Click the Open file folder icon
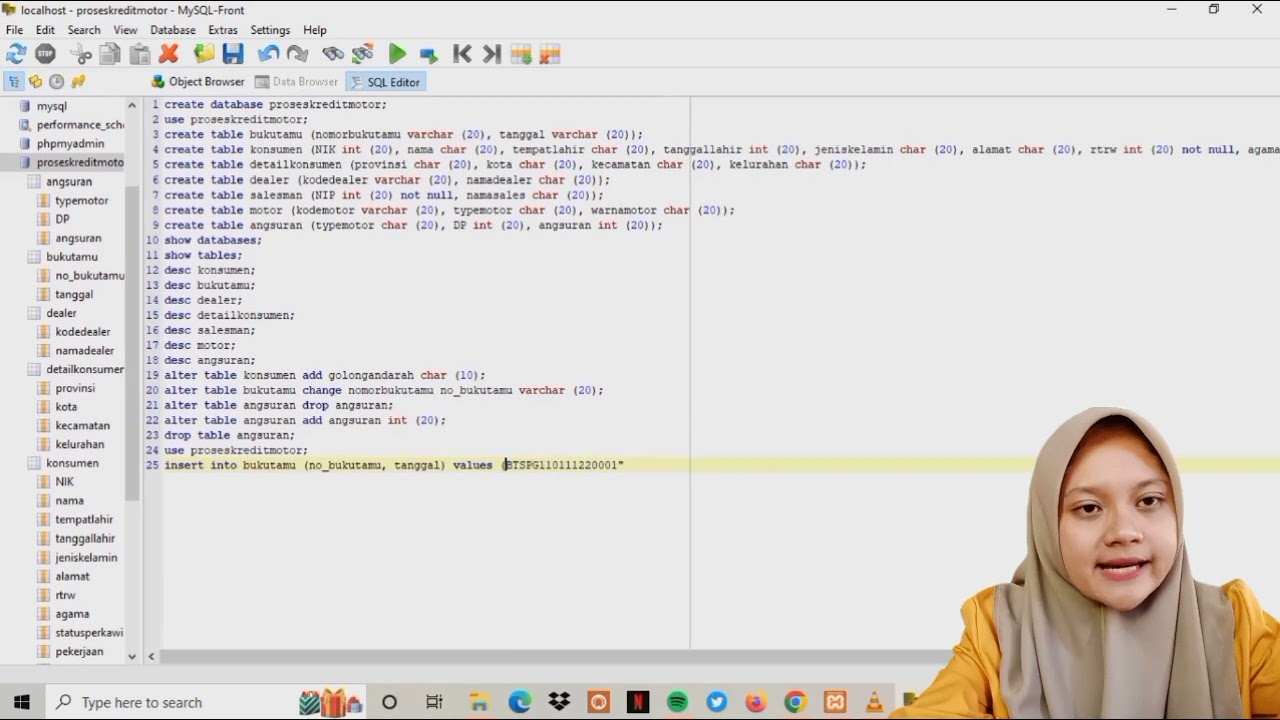The image size is (1280, 720). 204,54
